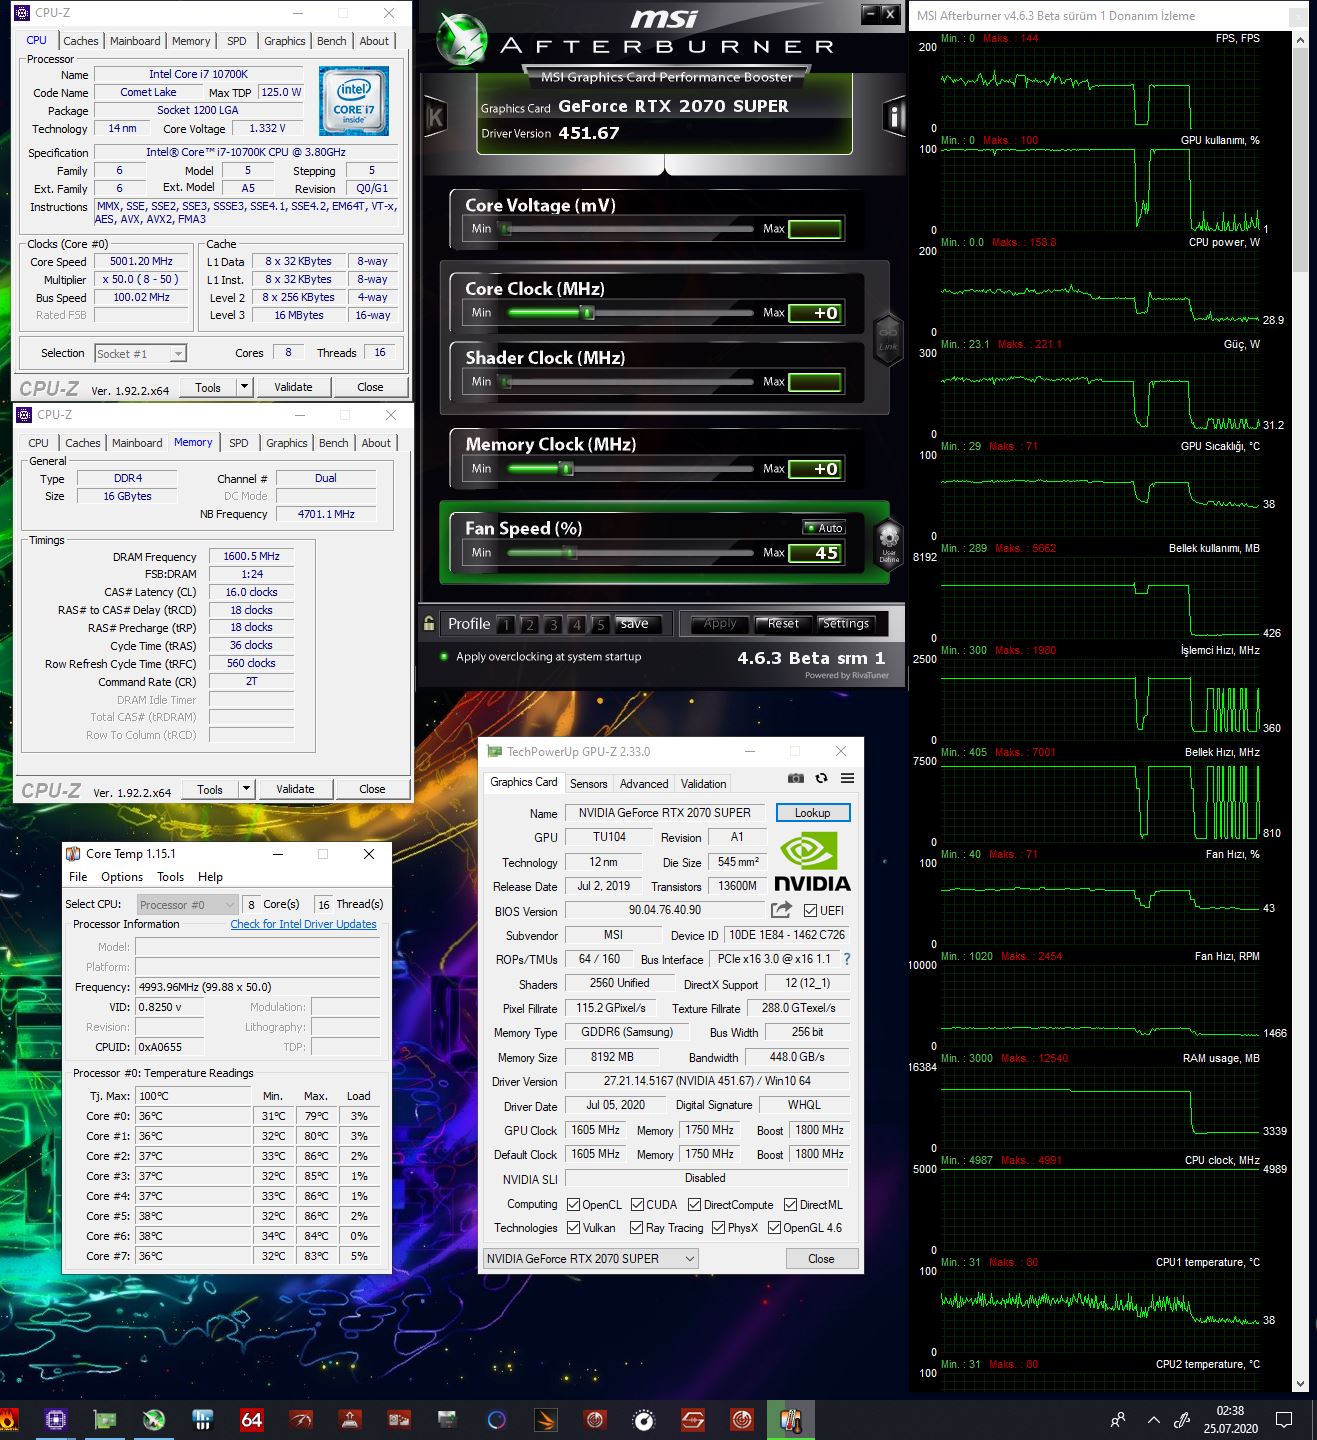Click Check for Intel Driver Updates link
The width and height of the screenshot is (1317, 1440).
pos(304,924)
